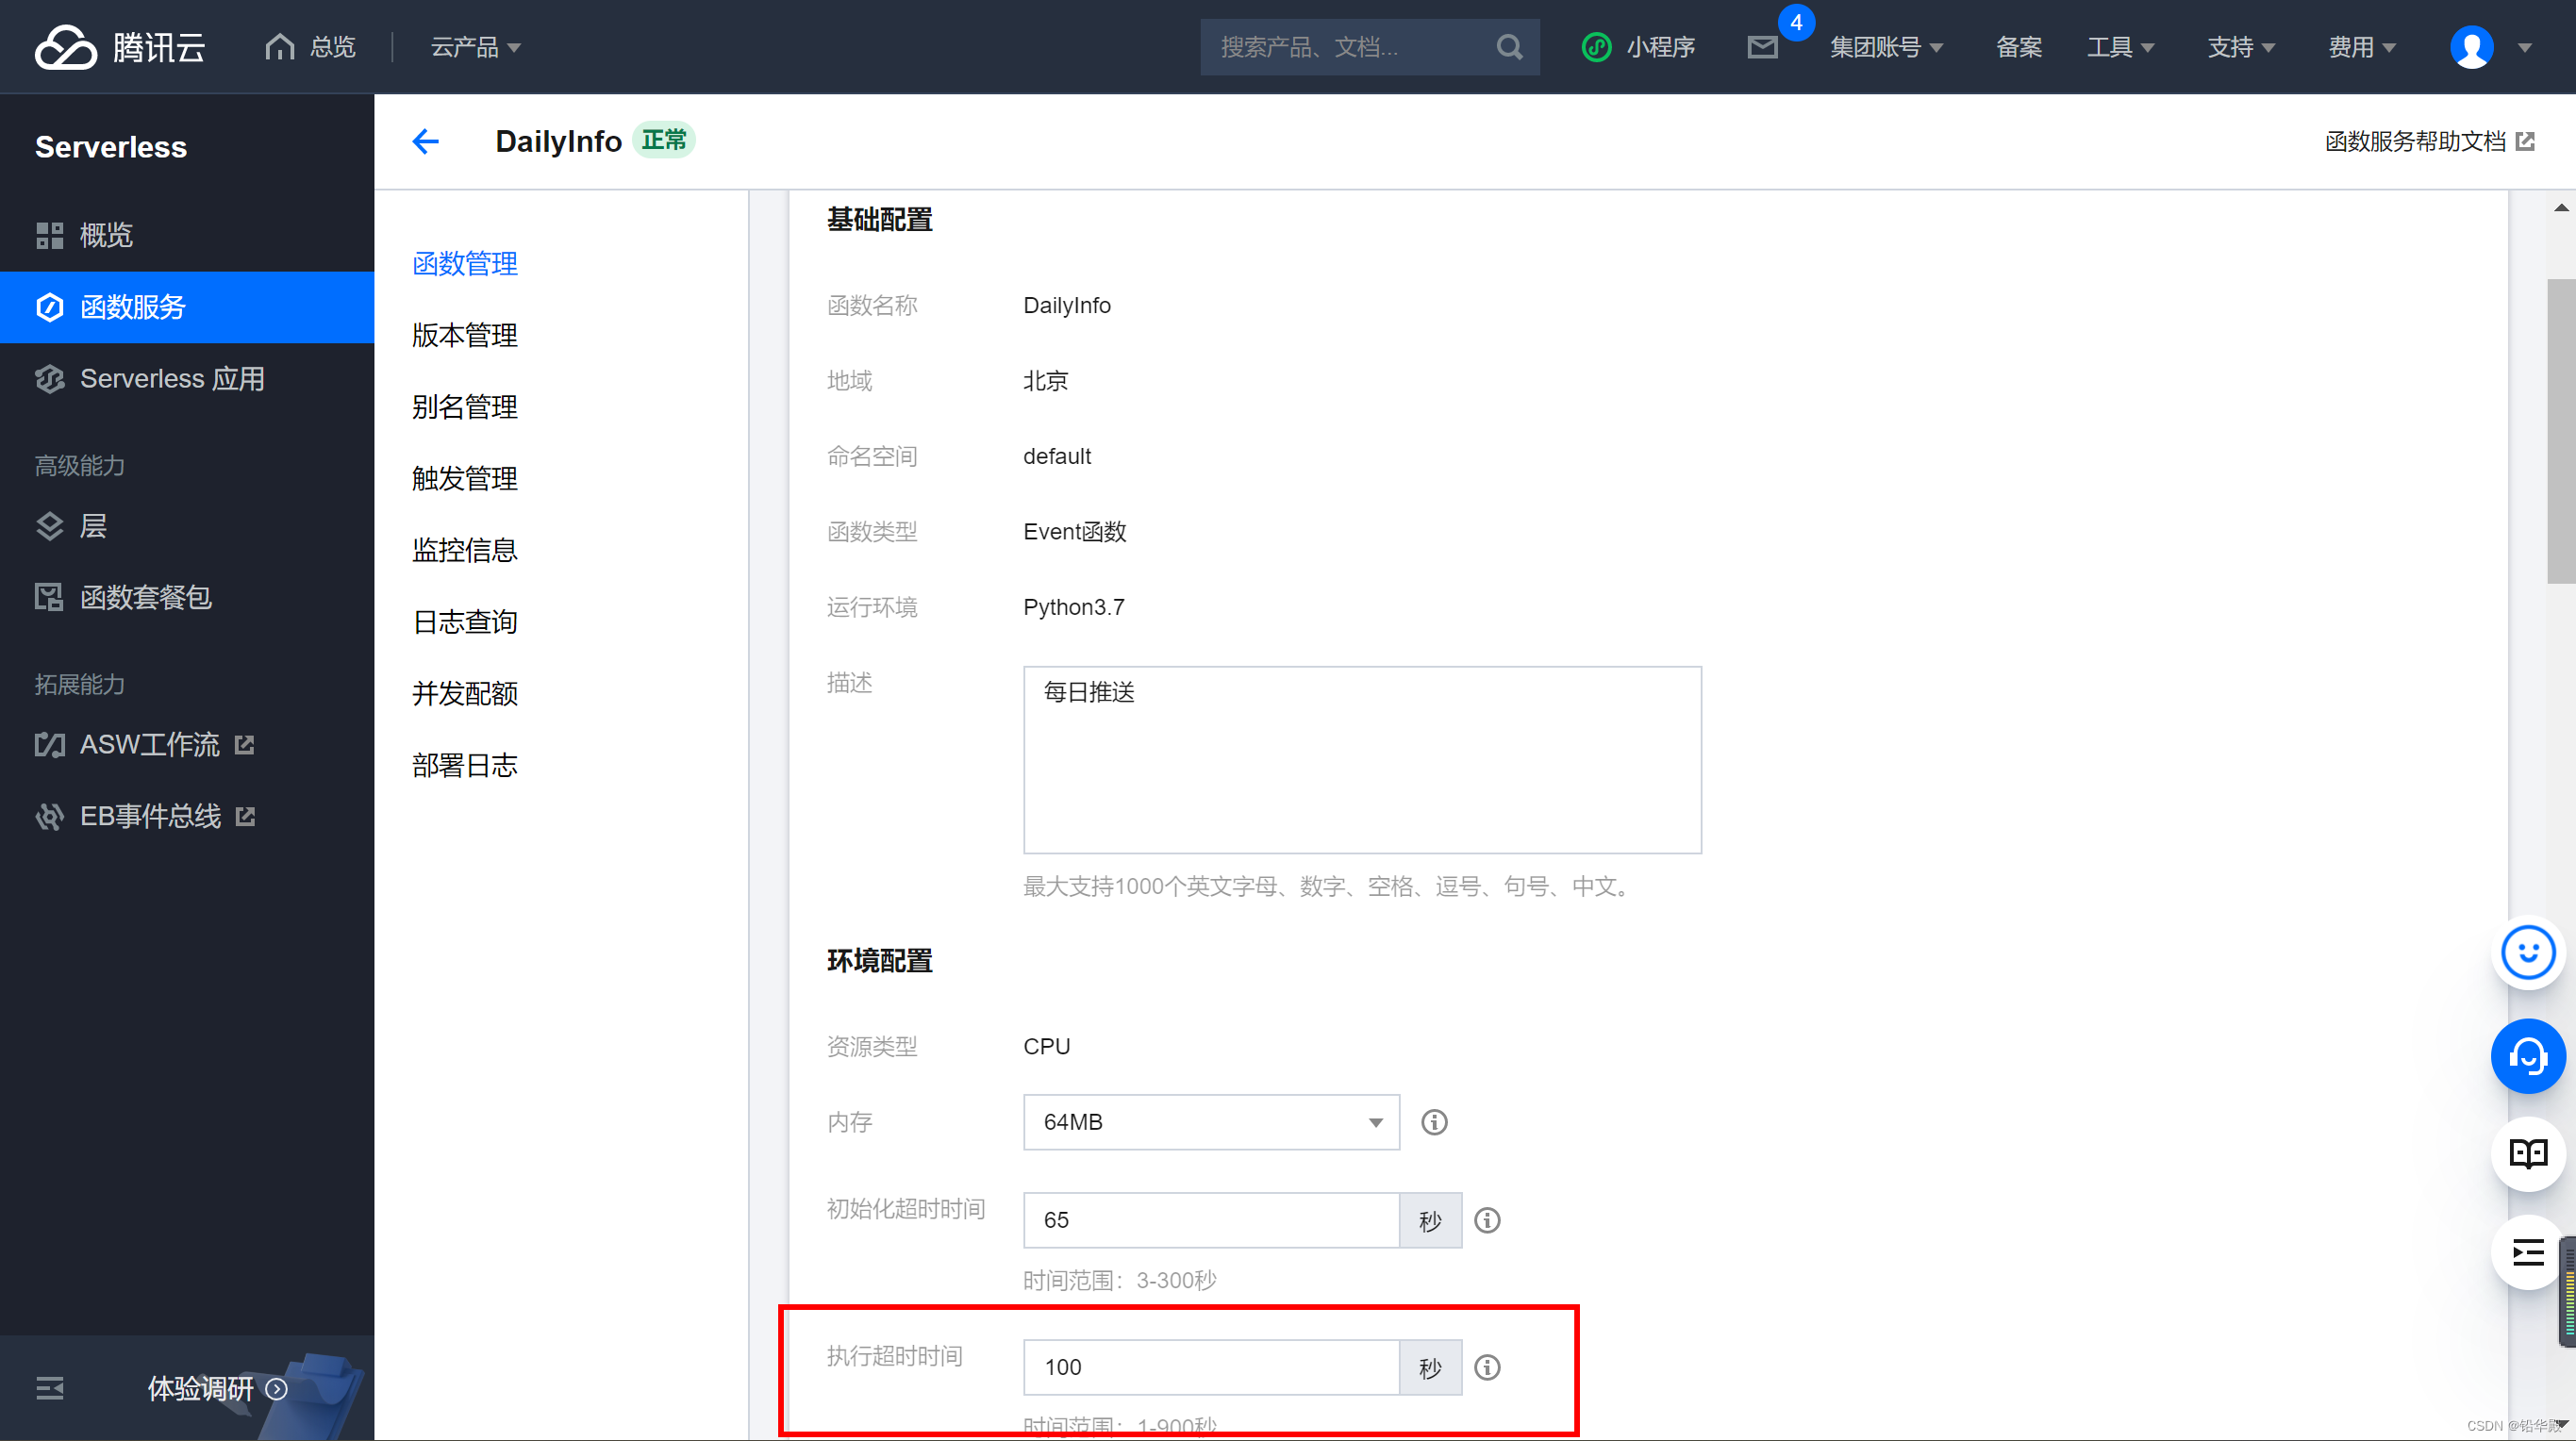Image resolution: width=2576 pixels, height=1441 pixels.
Task: Open the customer service headset icon
Action: pyautogui.click(x=2527, y=1056)
